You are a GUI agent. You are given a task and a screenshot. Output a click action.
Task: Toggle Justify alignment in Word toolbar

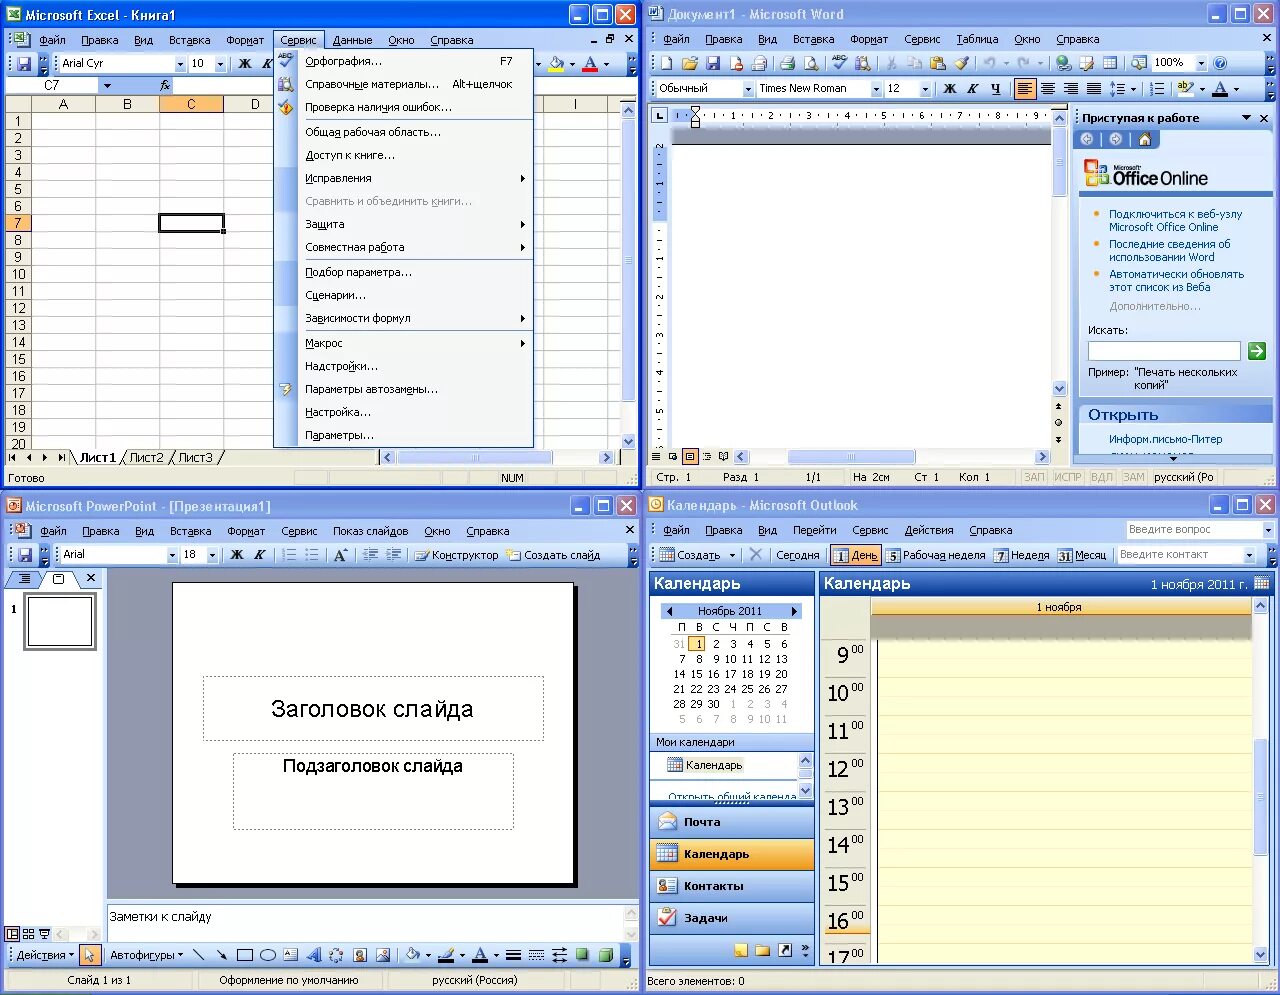click(x=1093, y=88)
